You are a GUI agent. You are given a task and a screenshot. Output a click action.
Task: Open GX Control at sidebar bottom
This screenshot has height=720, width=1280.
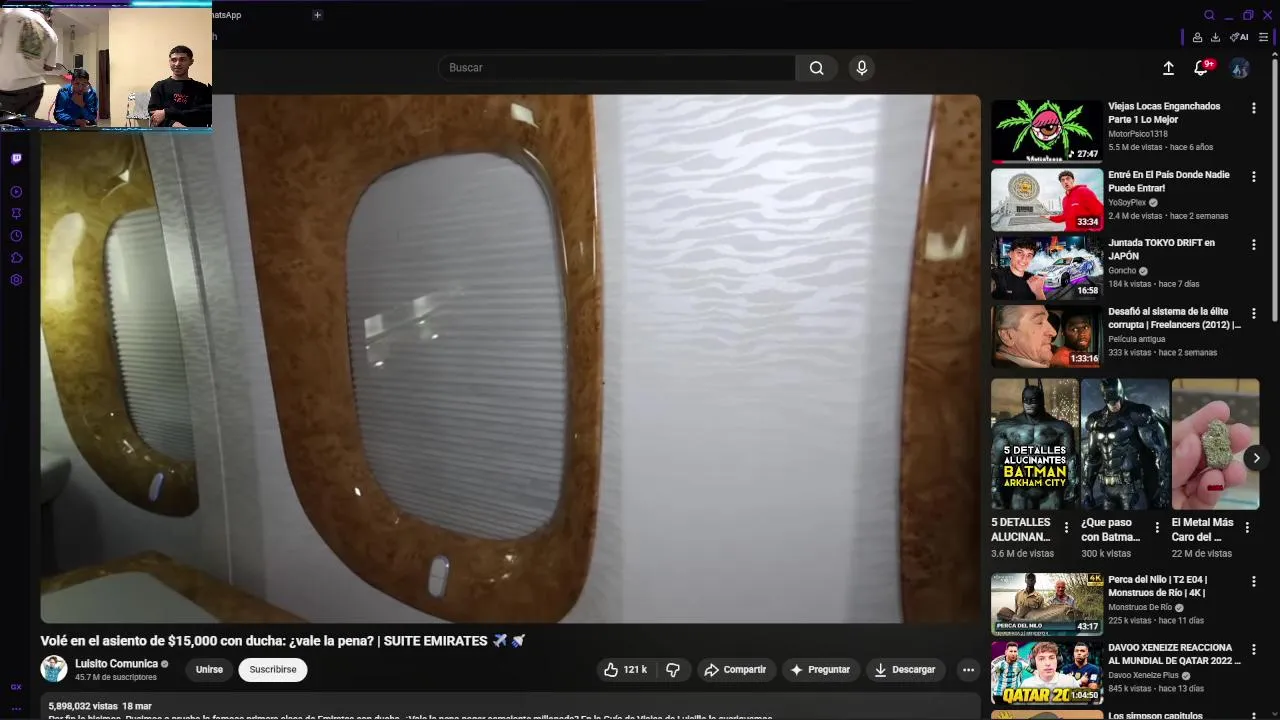pos(16,687)
